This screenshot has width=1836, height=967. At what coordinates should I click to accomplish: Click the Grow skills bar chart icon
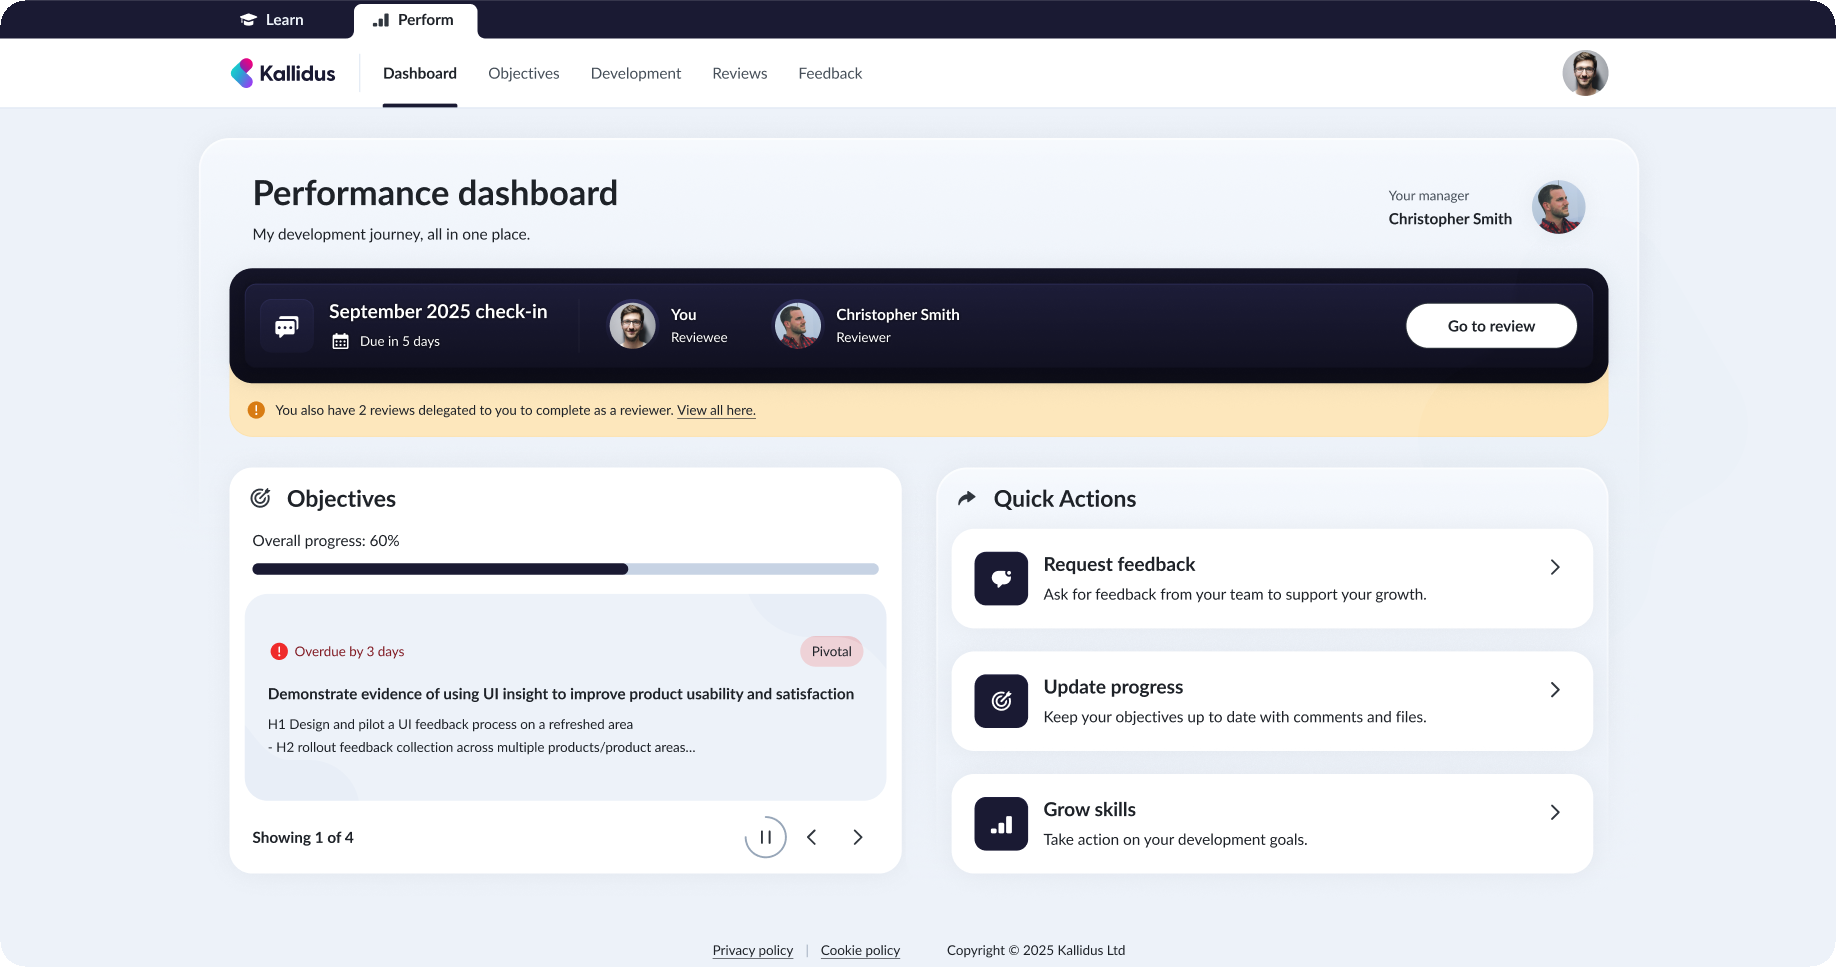1001,824
